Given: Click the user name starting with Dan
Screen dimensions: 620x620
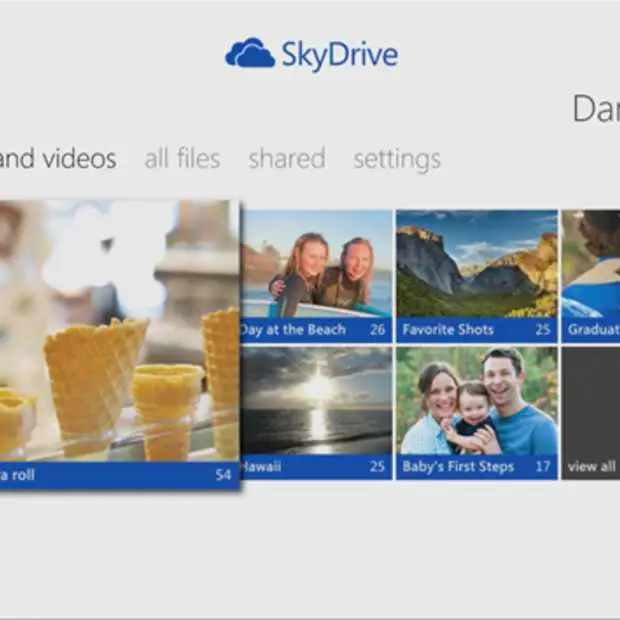Looking at the screenshot, I should tap(596, 108).
